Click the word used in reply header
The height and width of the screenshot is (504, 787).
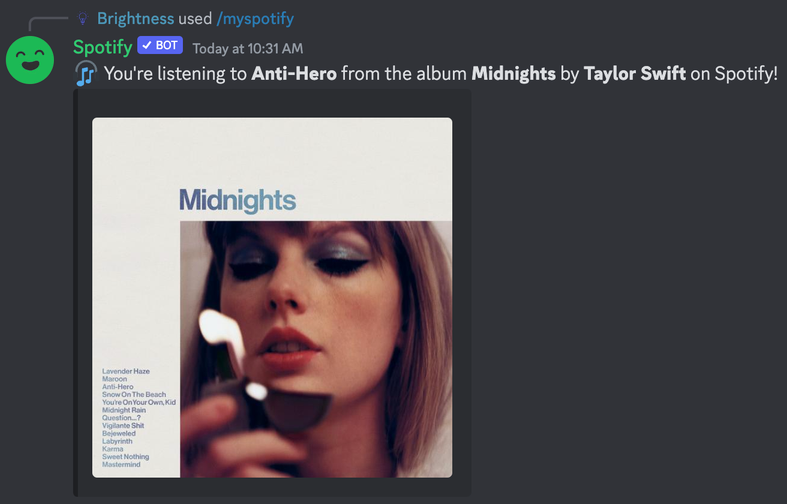pos(195,19)
